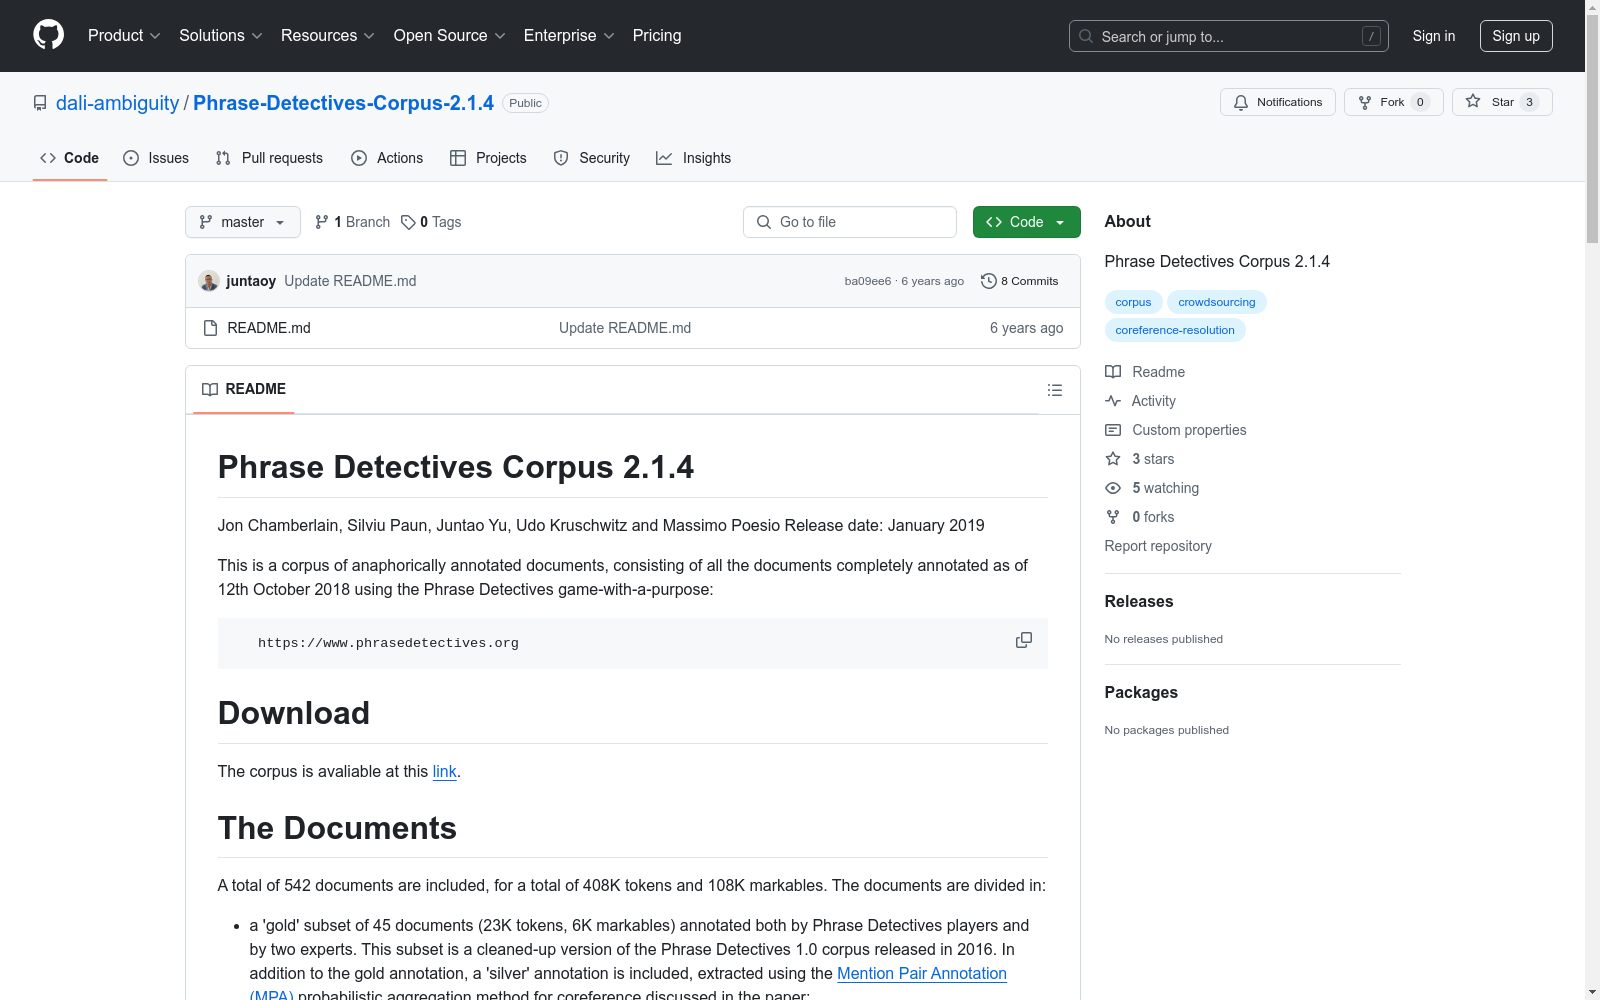The image size is (1600, 1000).
Task: Click the Fork button
Action: [x=1393, y=102]
